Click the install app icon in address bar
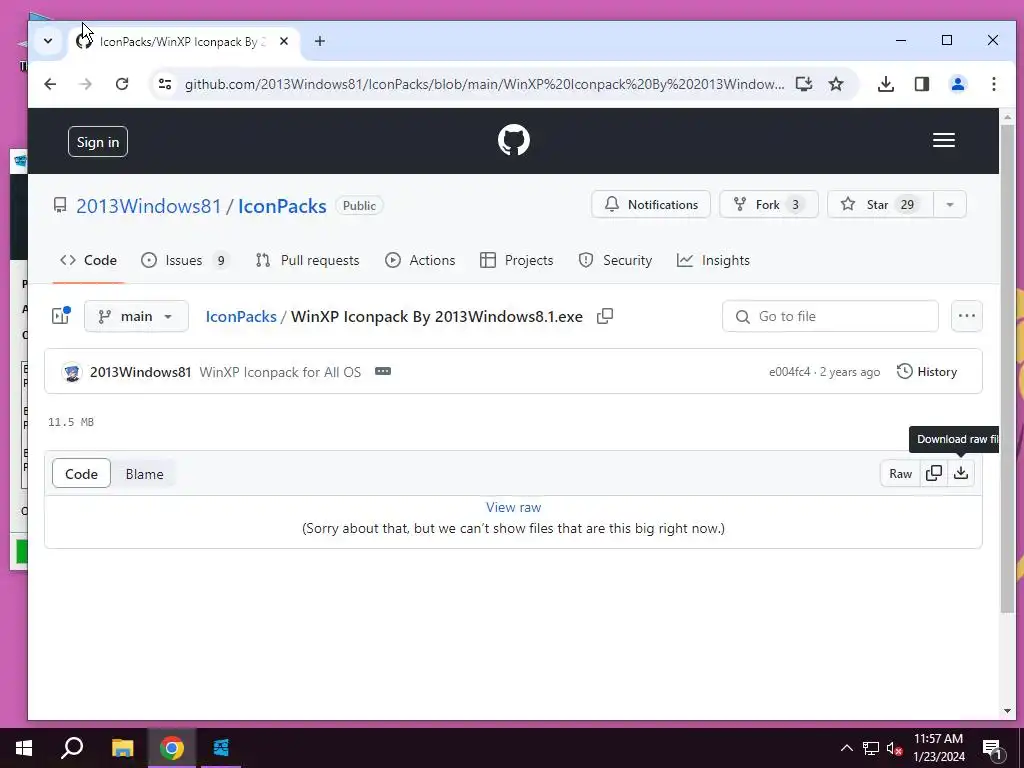1024x768 pixels. click(x=804, y=84)
